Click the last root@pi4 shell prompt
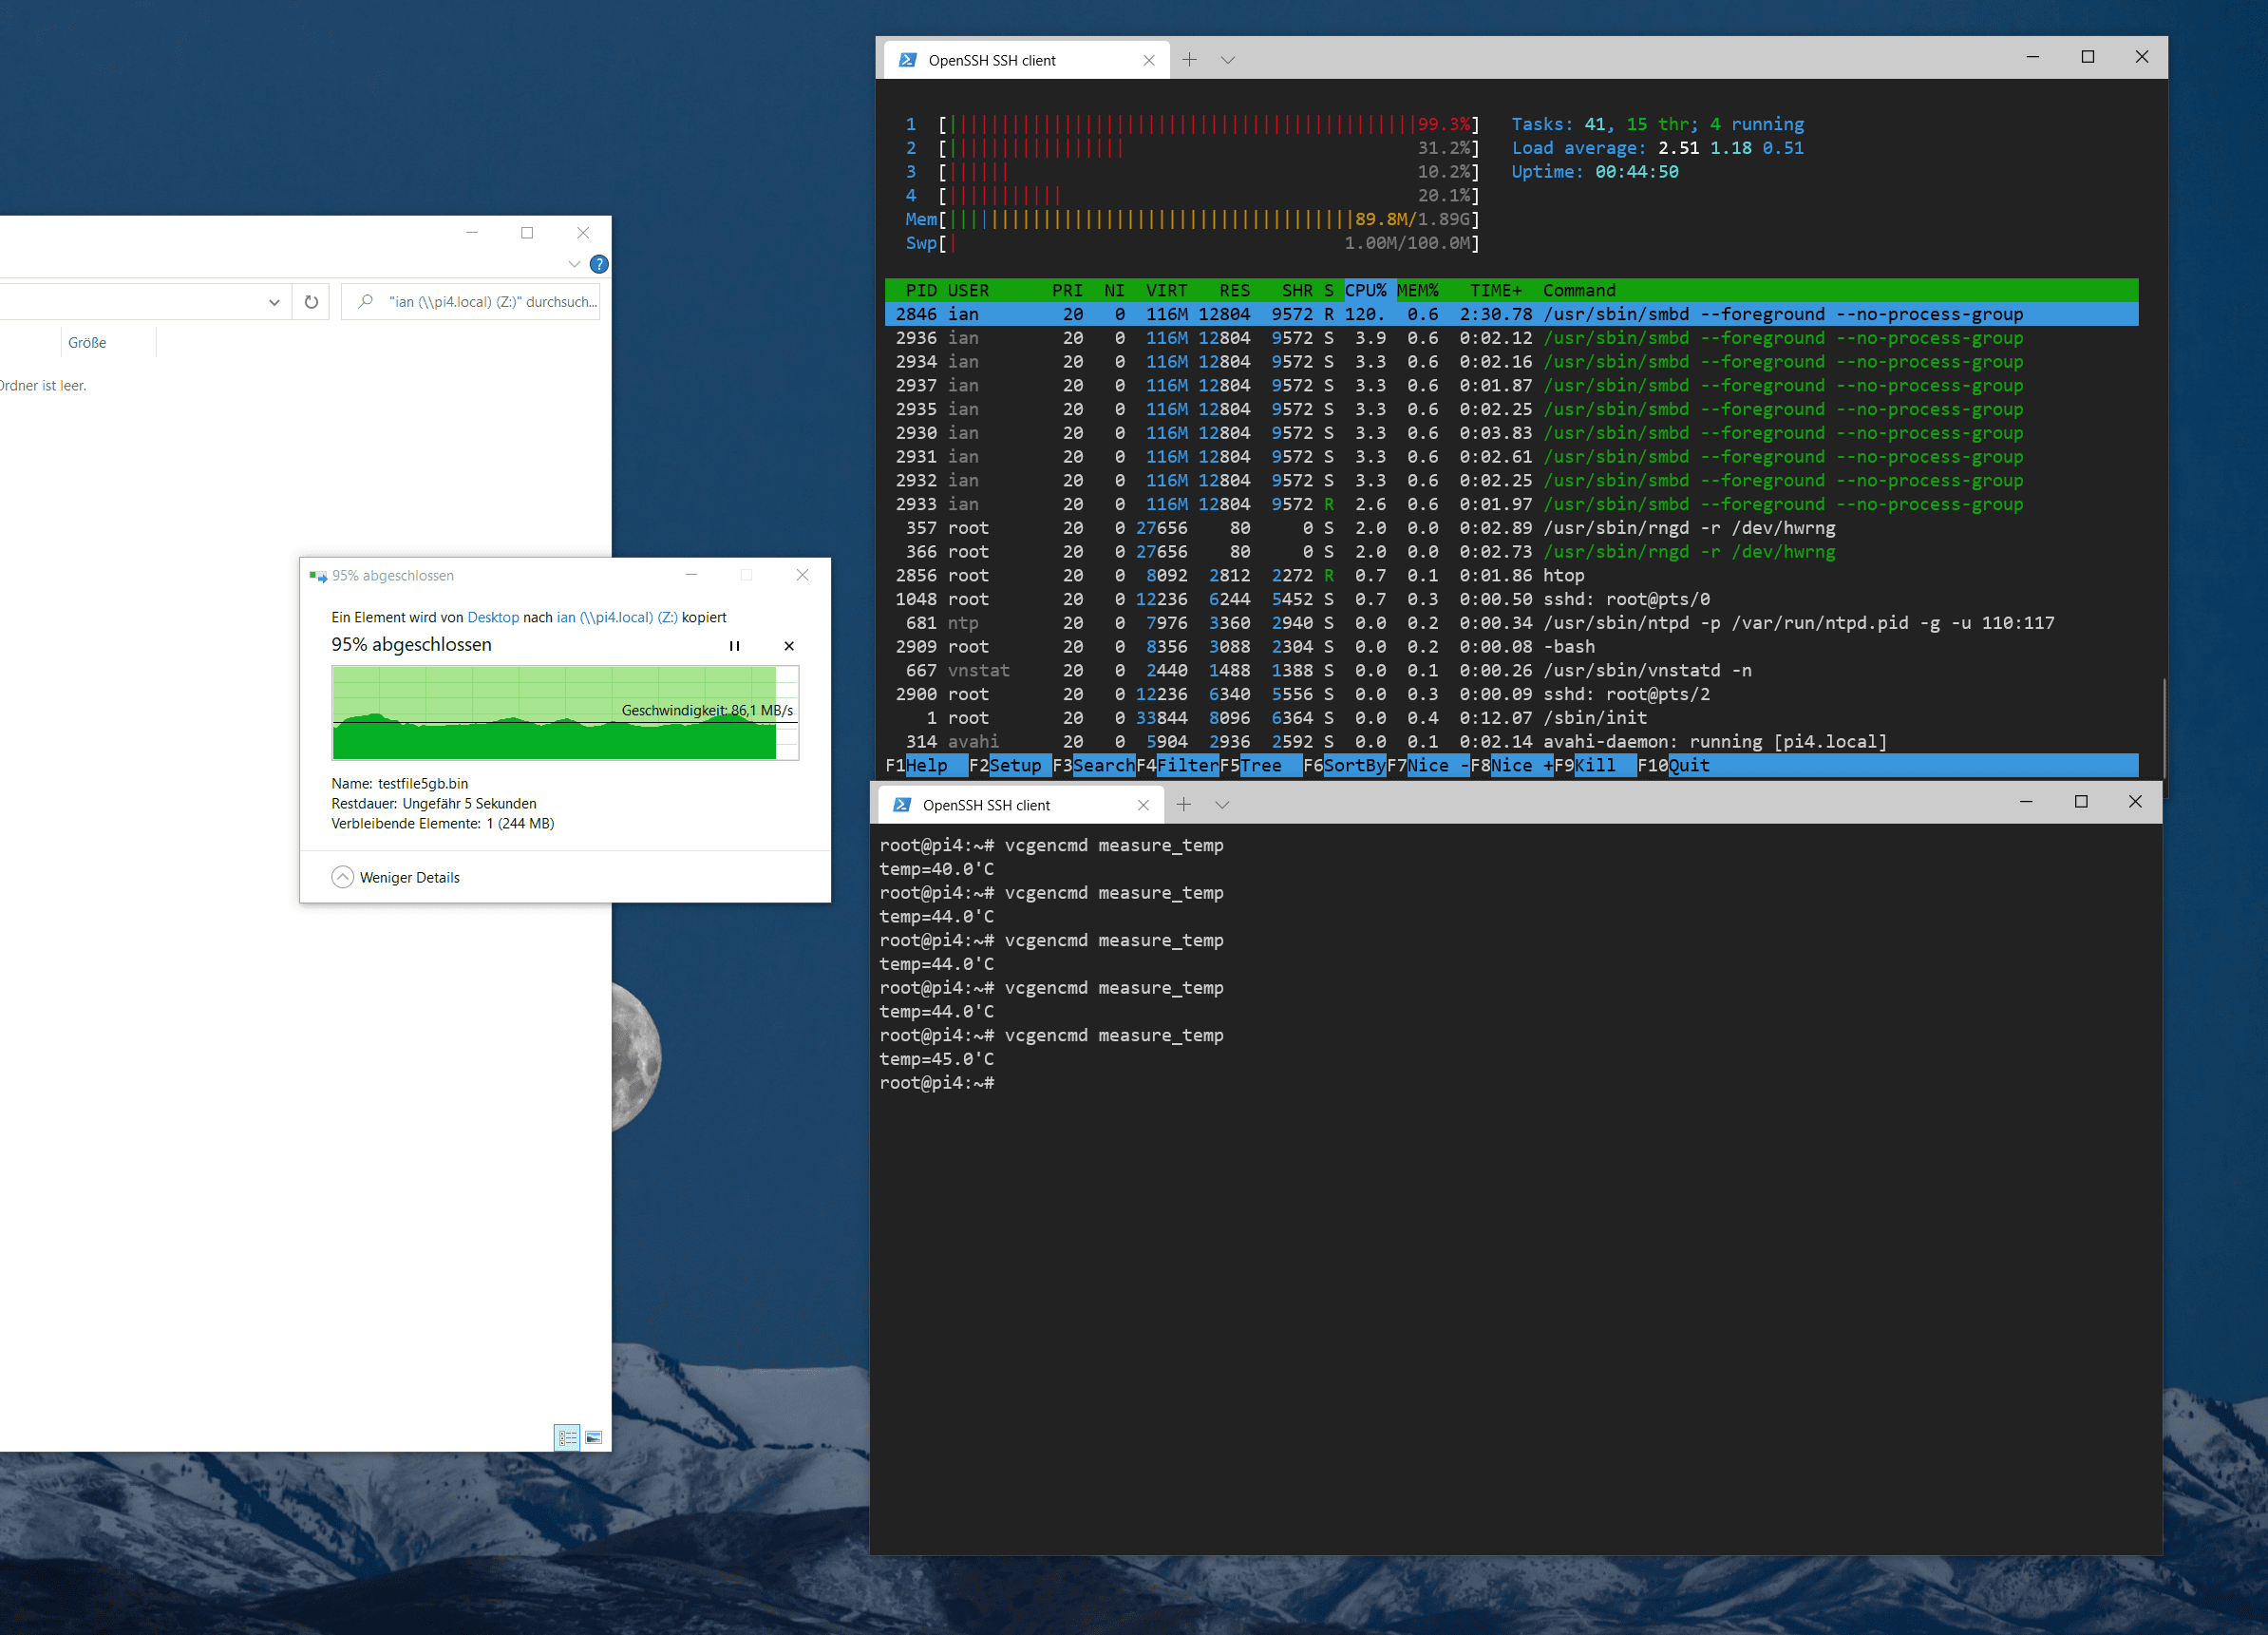Viewport: 2268px width, 1635px height. click(937, 1083)
